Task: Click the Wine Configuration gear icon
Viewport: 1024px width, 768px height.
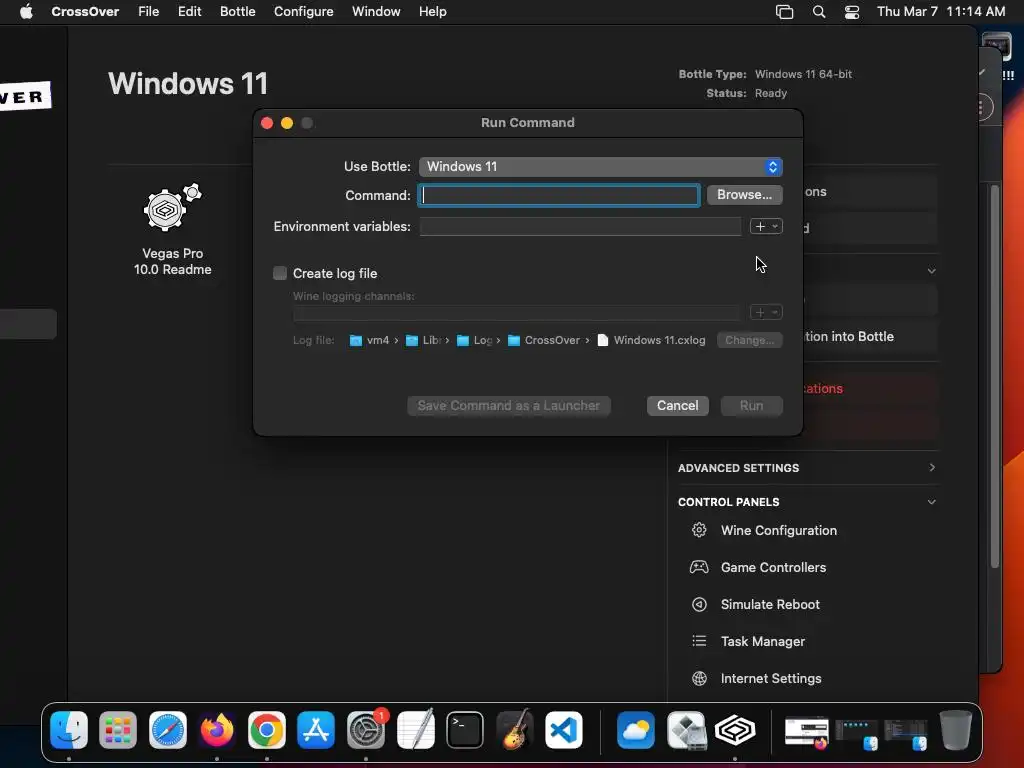Action: pyautogui.click(x=699, y=530)
